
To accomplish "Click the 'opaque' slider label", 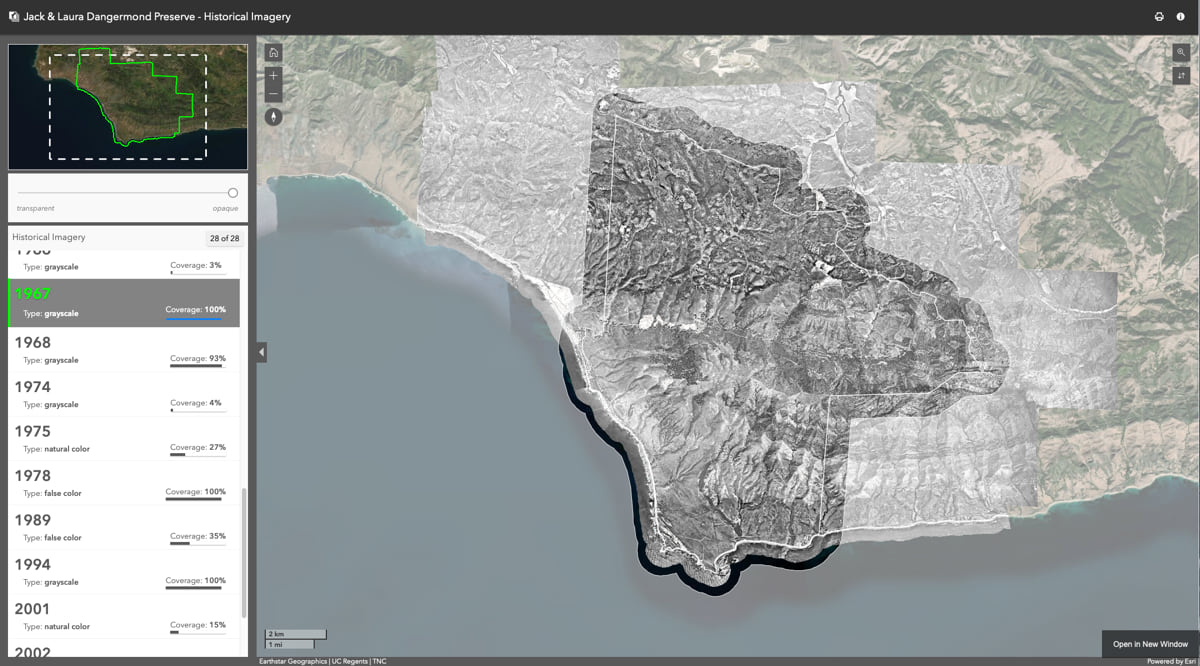I will (x=225, y=208).
